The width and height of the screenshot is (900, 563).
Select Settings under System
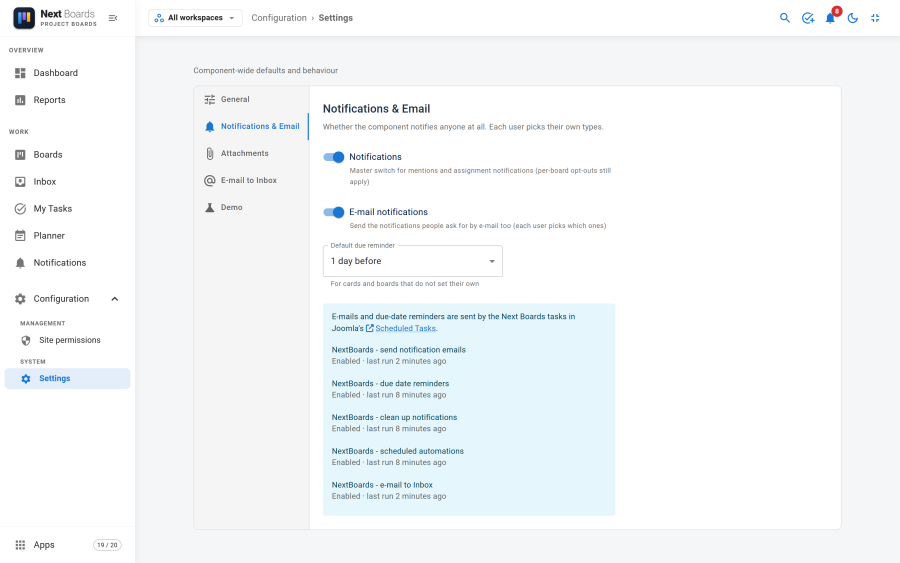click(67, 379)
